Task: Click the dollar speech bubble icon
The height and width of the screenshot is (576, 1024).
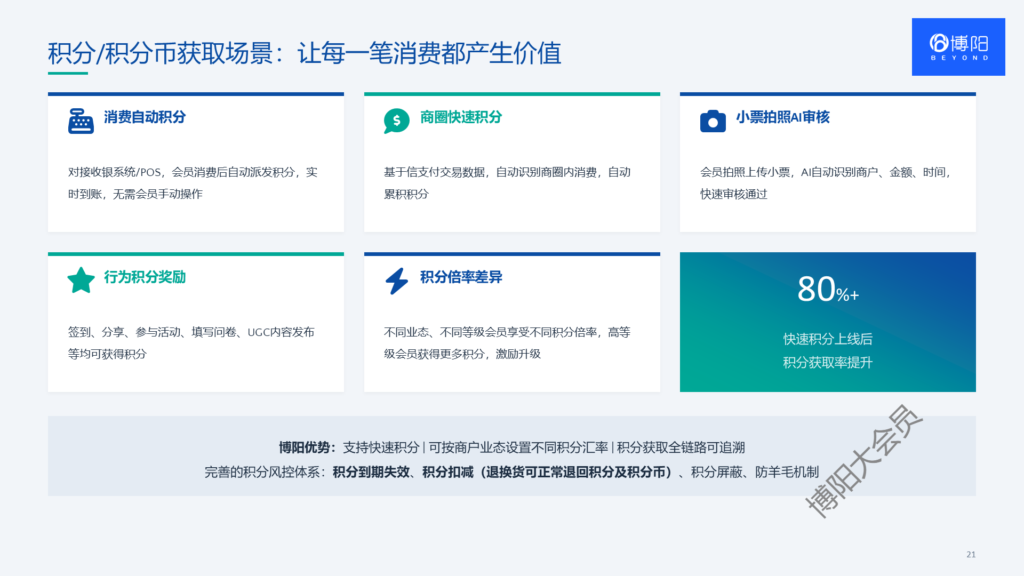Action: 396,121
